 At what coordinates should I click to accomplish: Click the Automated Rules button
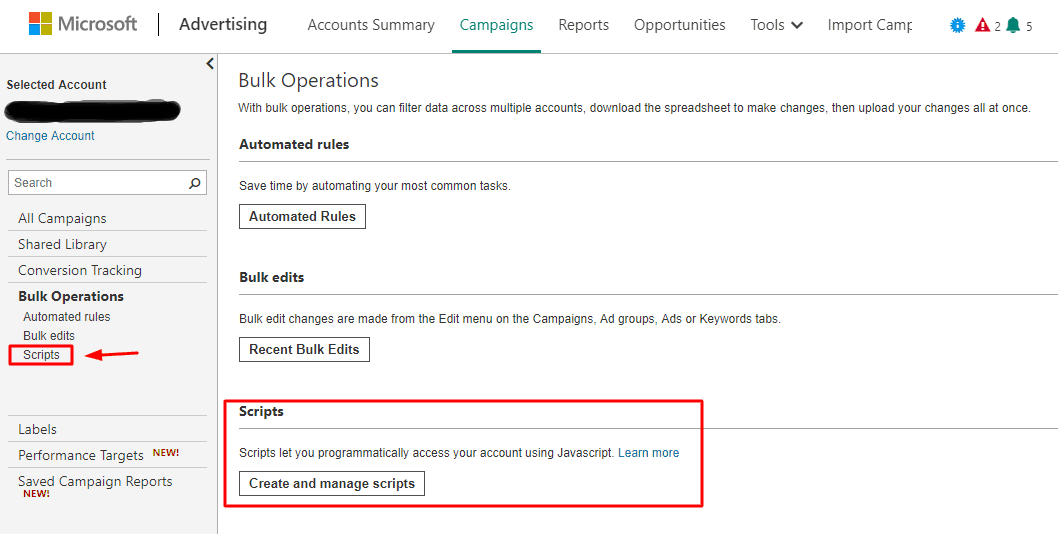[302, 217]
